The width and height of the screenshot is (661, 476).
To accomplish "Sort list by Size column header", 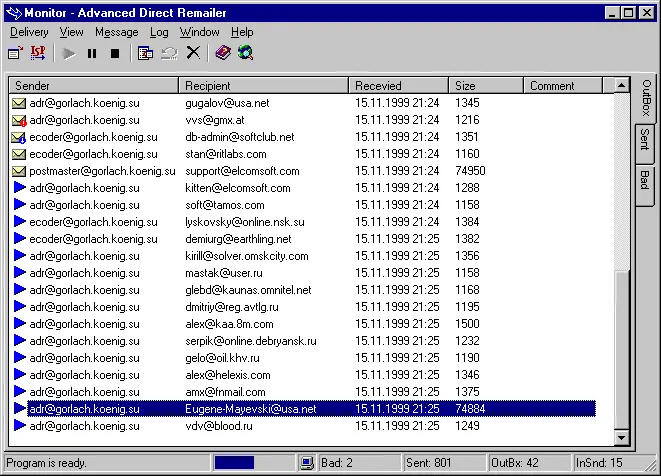I will tap(486, 86).
